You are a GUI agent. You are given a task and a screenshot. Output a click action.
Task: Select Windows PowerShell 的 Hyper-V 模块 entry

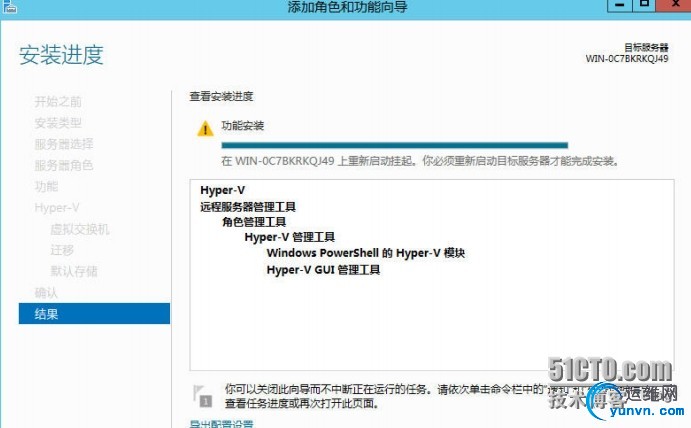366,253
